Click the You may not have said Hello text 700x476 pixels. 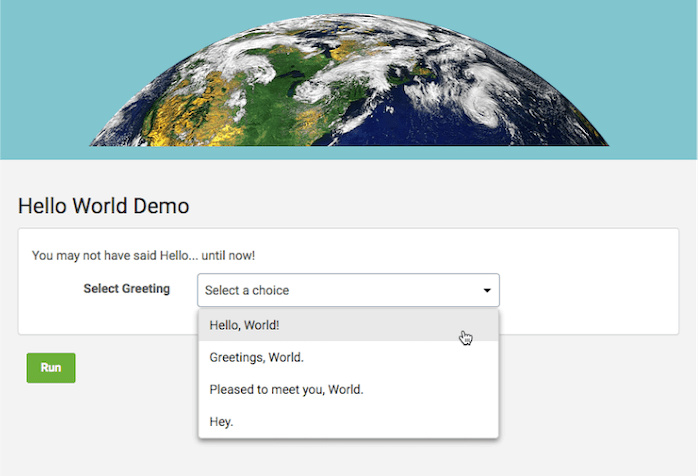click(143, 255)
